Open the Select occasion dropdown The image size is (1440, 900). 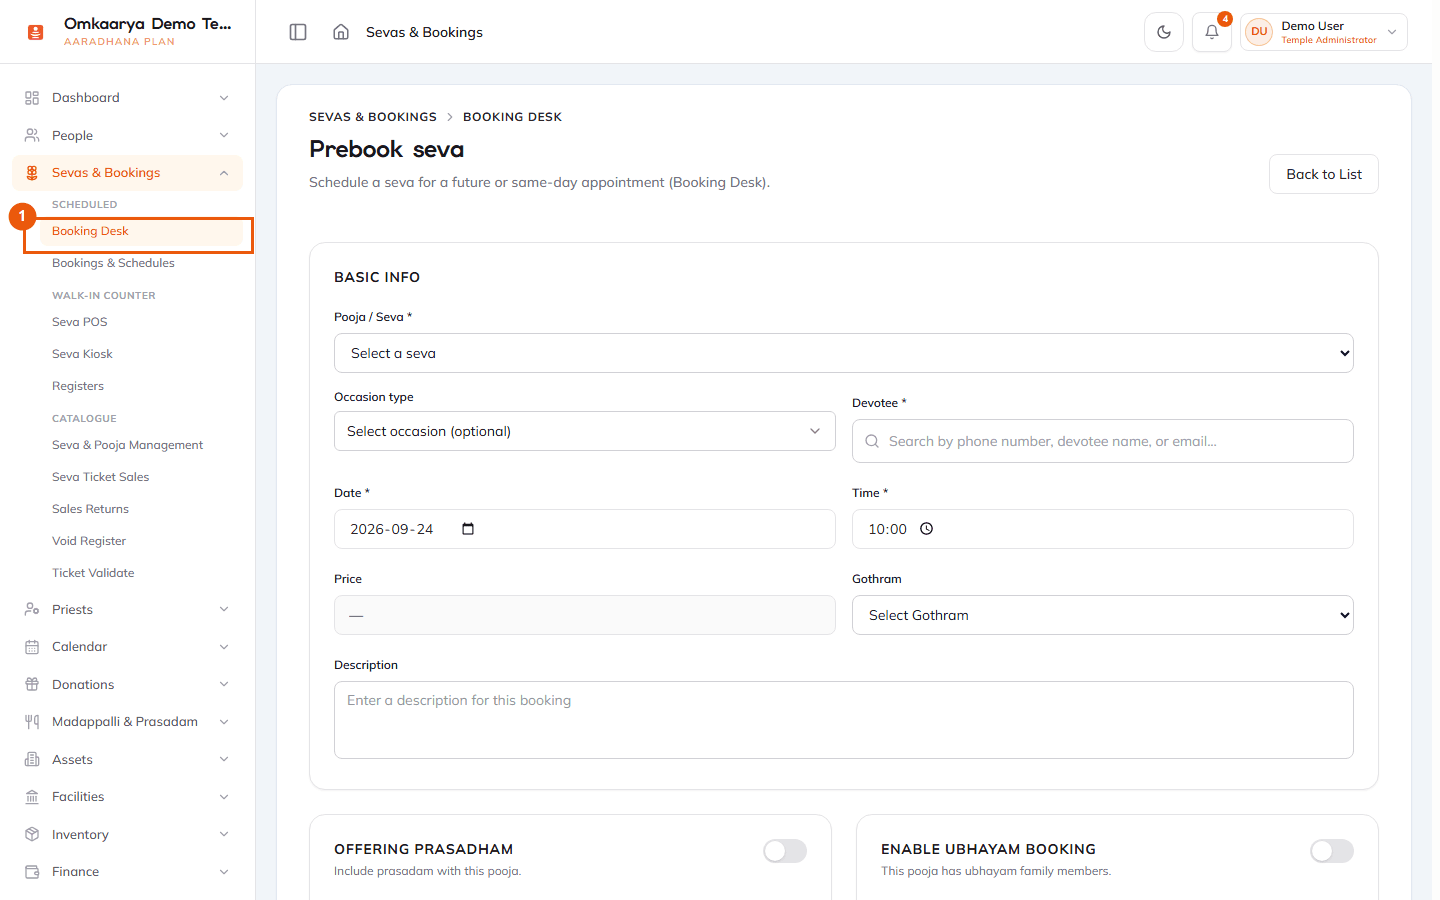585,431
